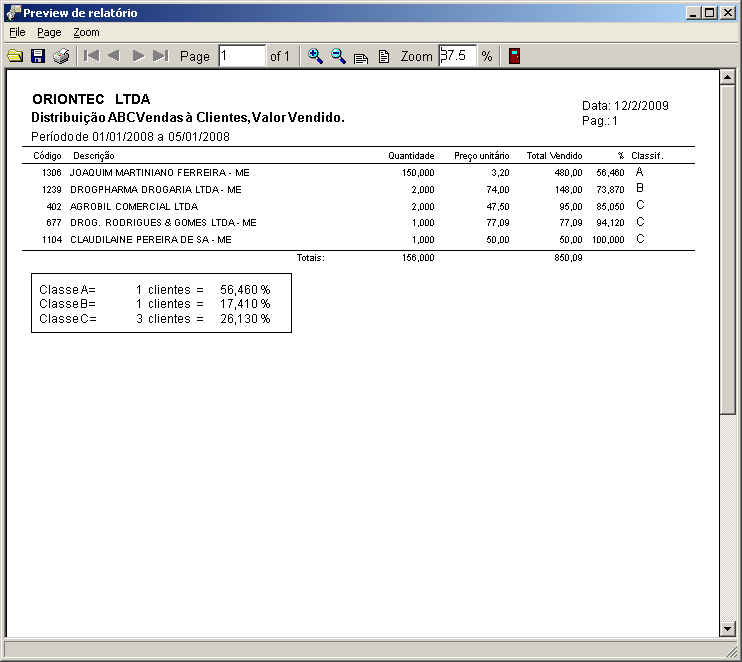Click the Classif. column header

tap(647, 156)
